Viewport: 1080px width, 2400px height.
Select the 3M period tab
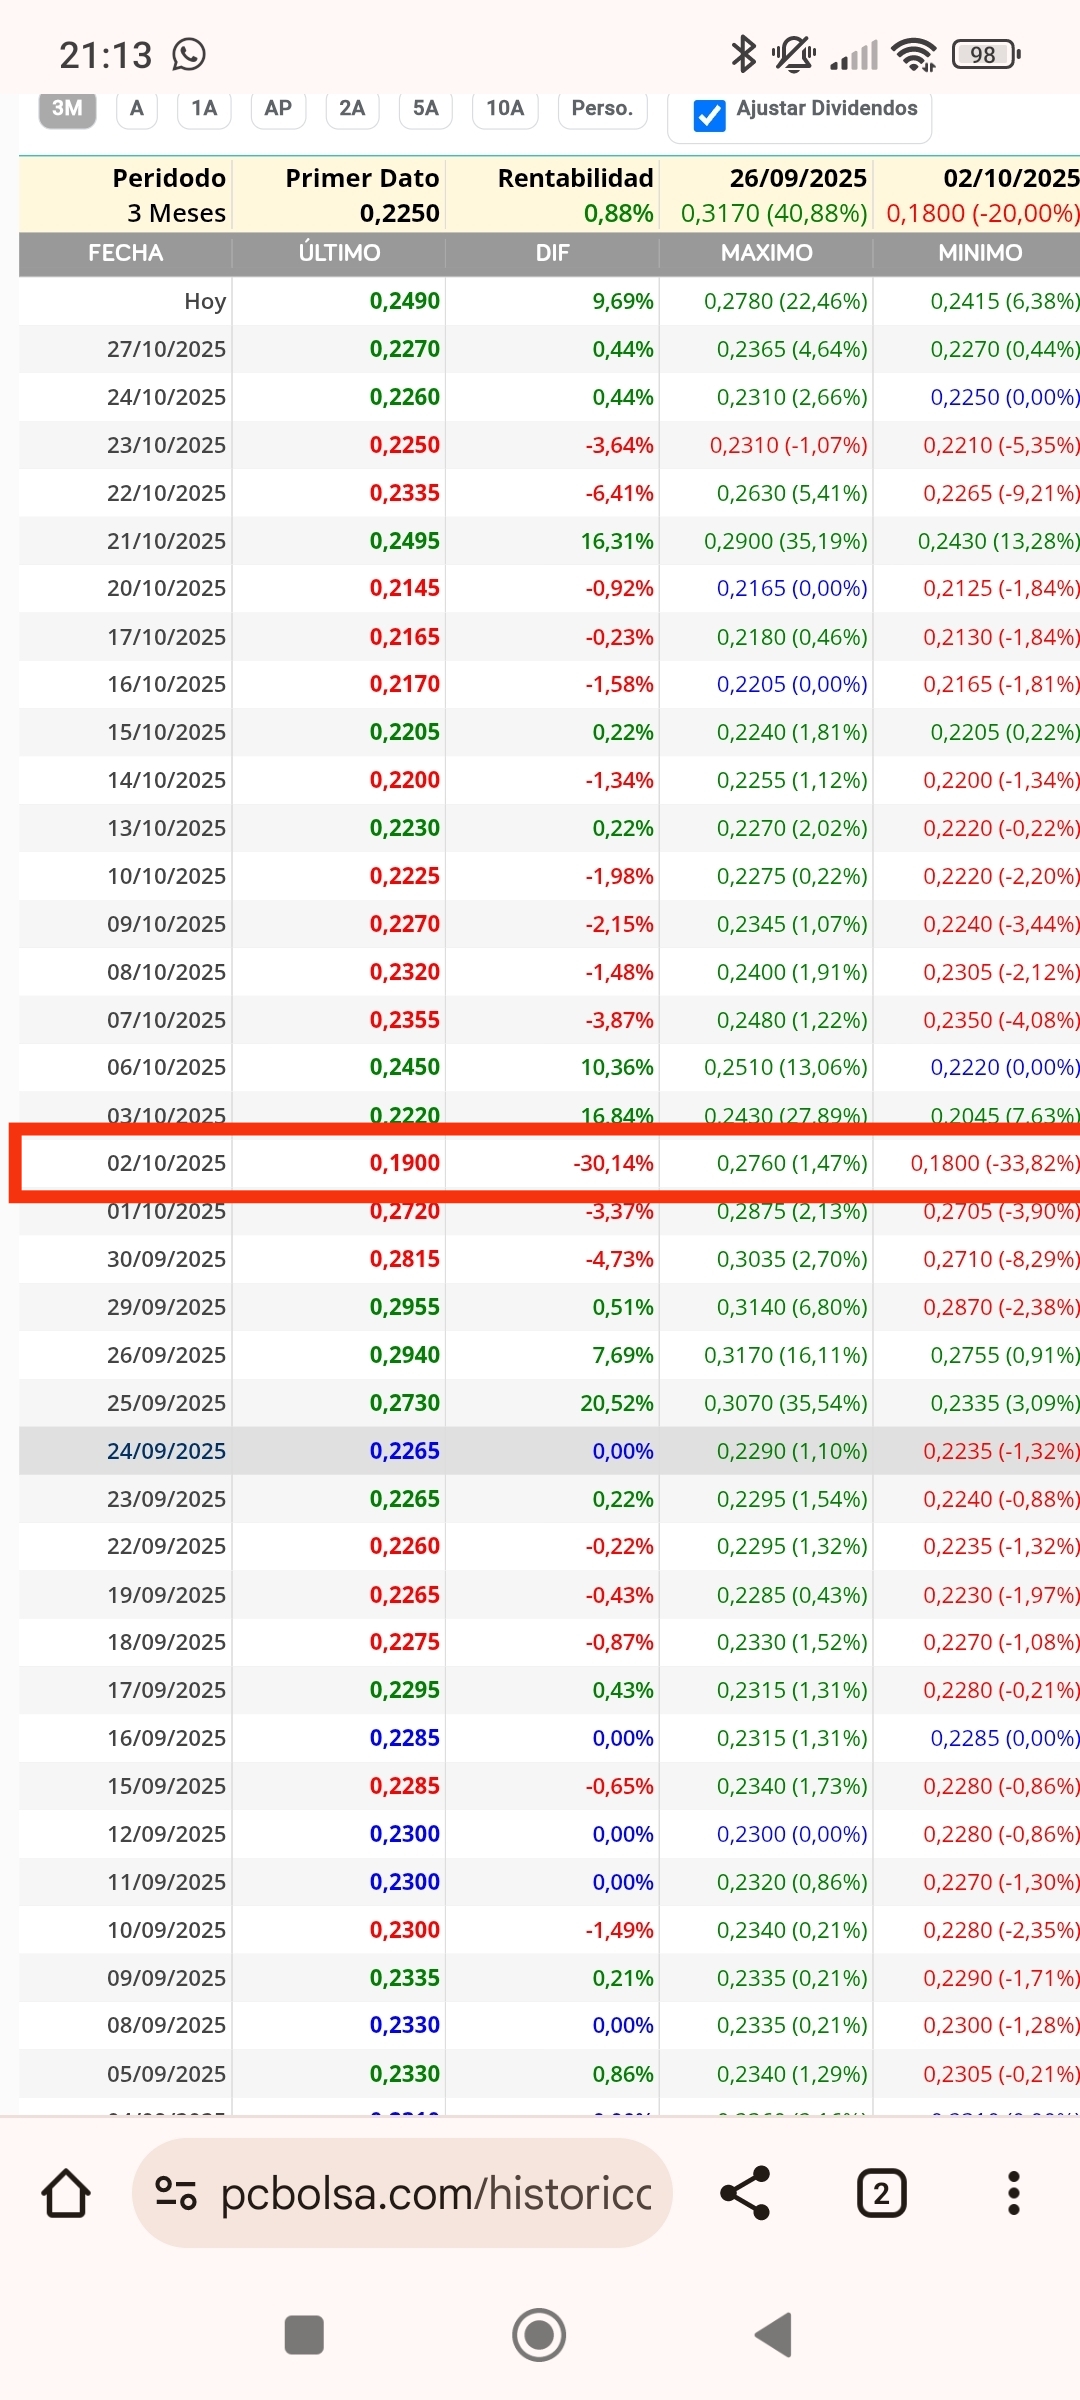pos(67,108)
